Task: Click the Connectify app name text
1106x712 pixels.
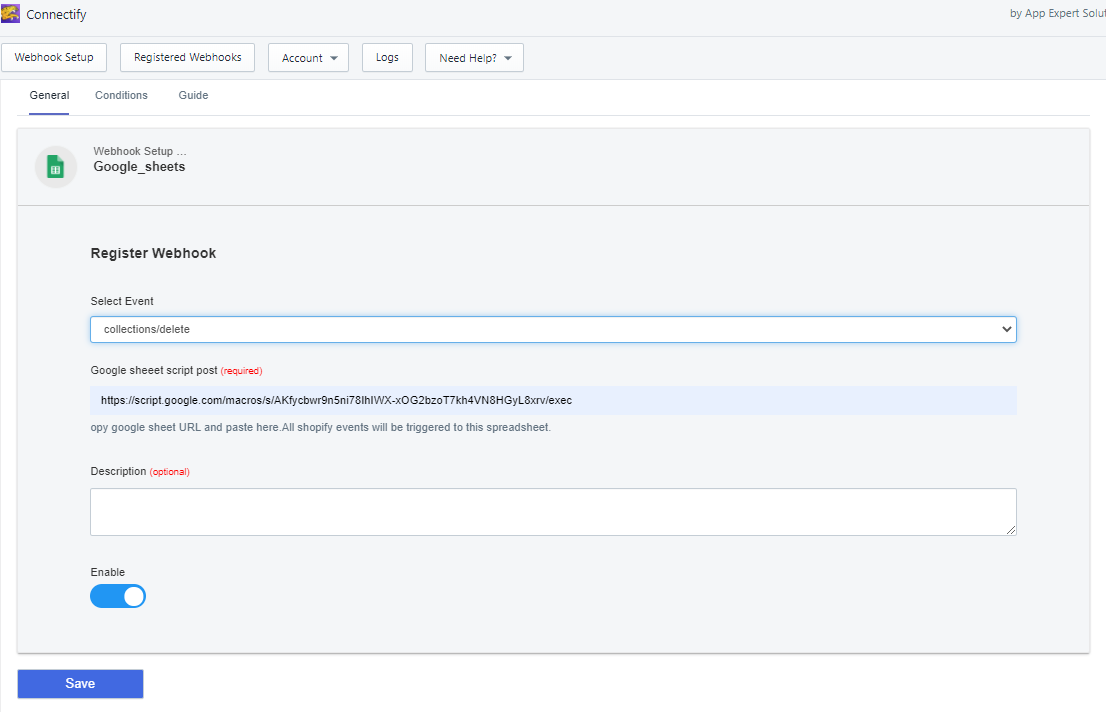Action: click(56, 14)
